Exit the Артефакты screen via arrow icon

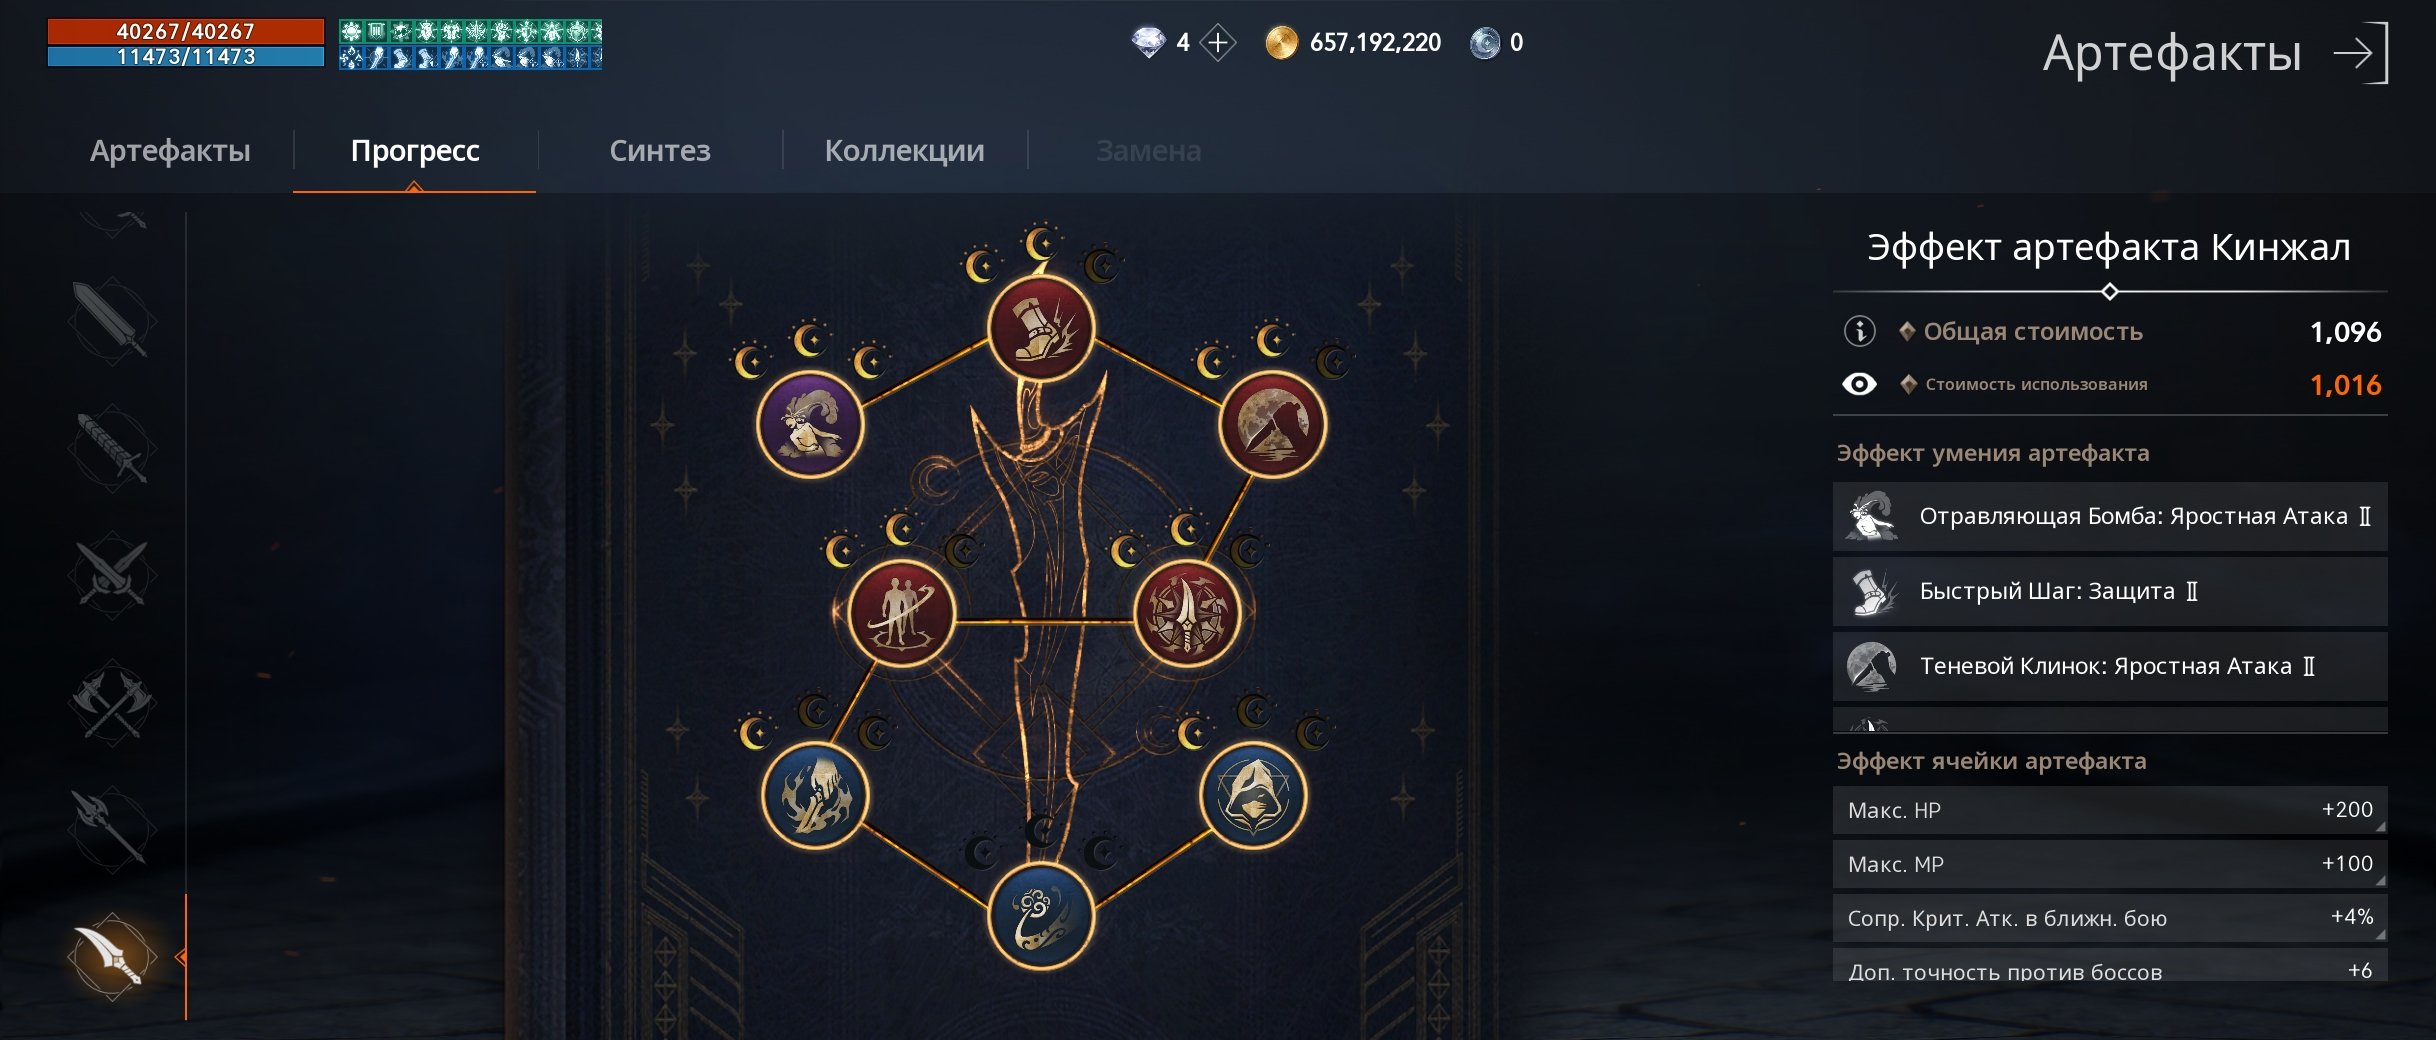coord(2361,53)
